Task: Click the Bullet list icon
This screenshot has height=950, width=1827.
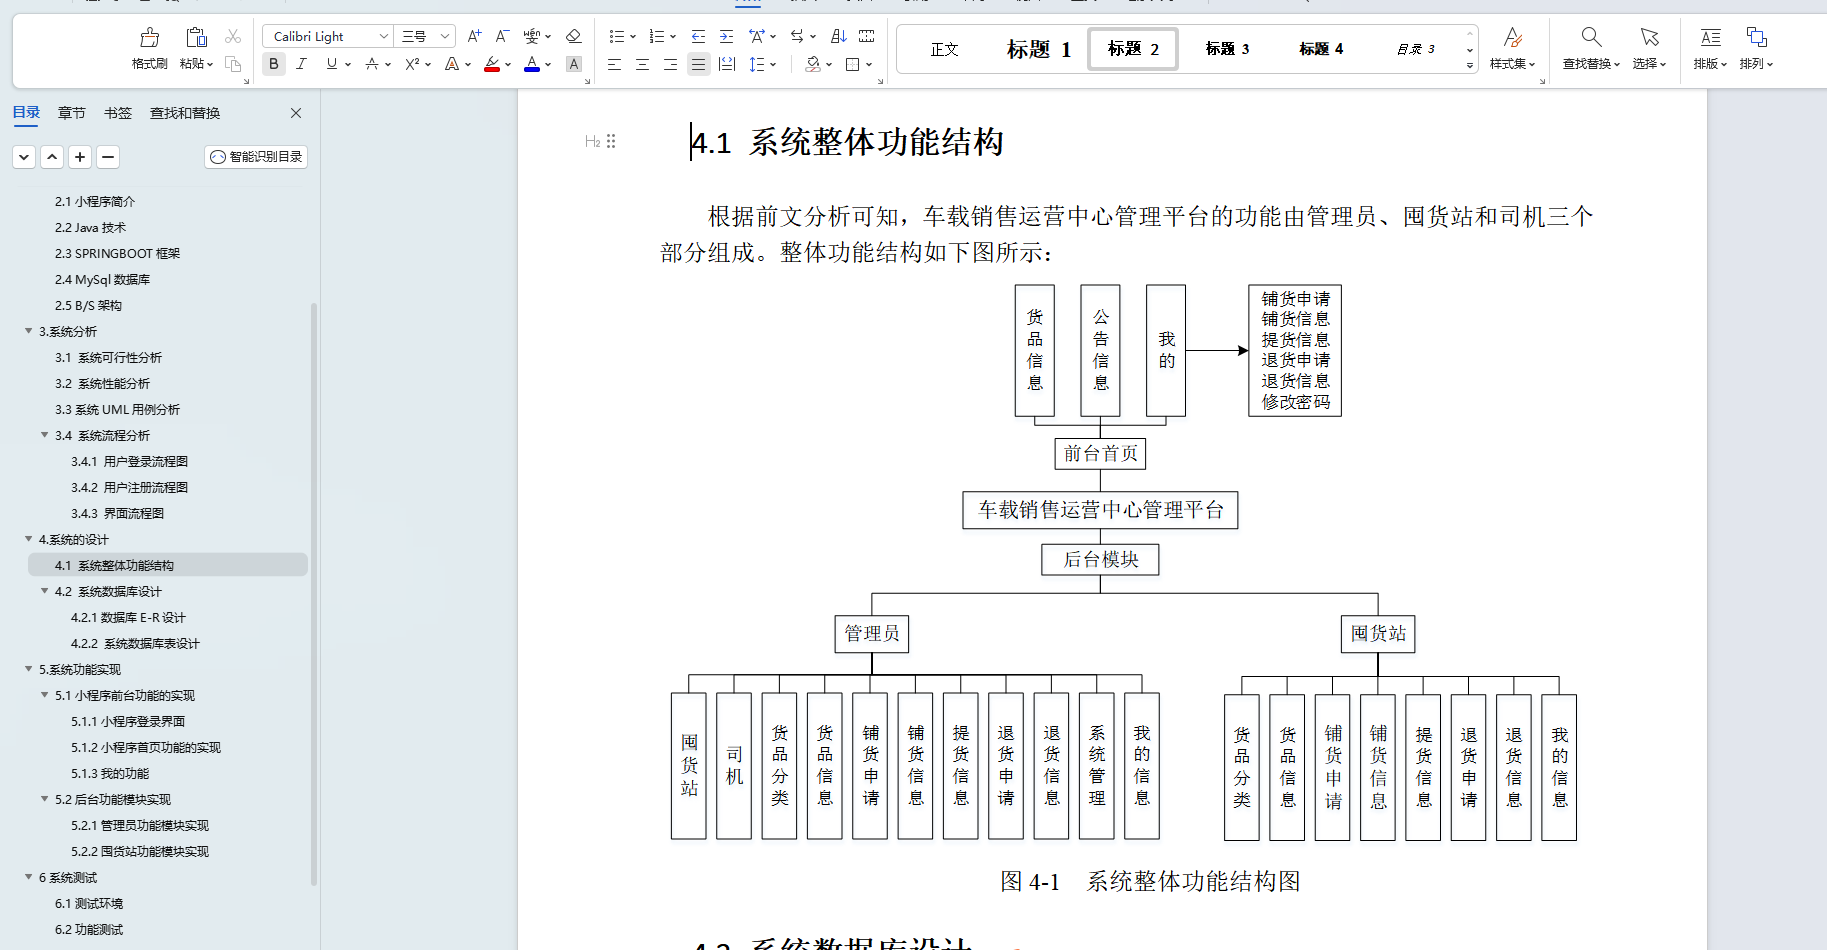Action: pyautogui.click(x=616, y=36)
